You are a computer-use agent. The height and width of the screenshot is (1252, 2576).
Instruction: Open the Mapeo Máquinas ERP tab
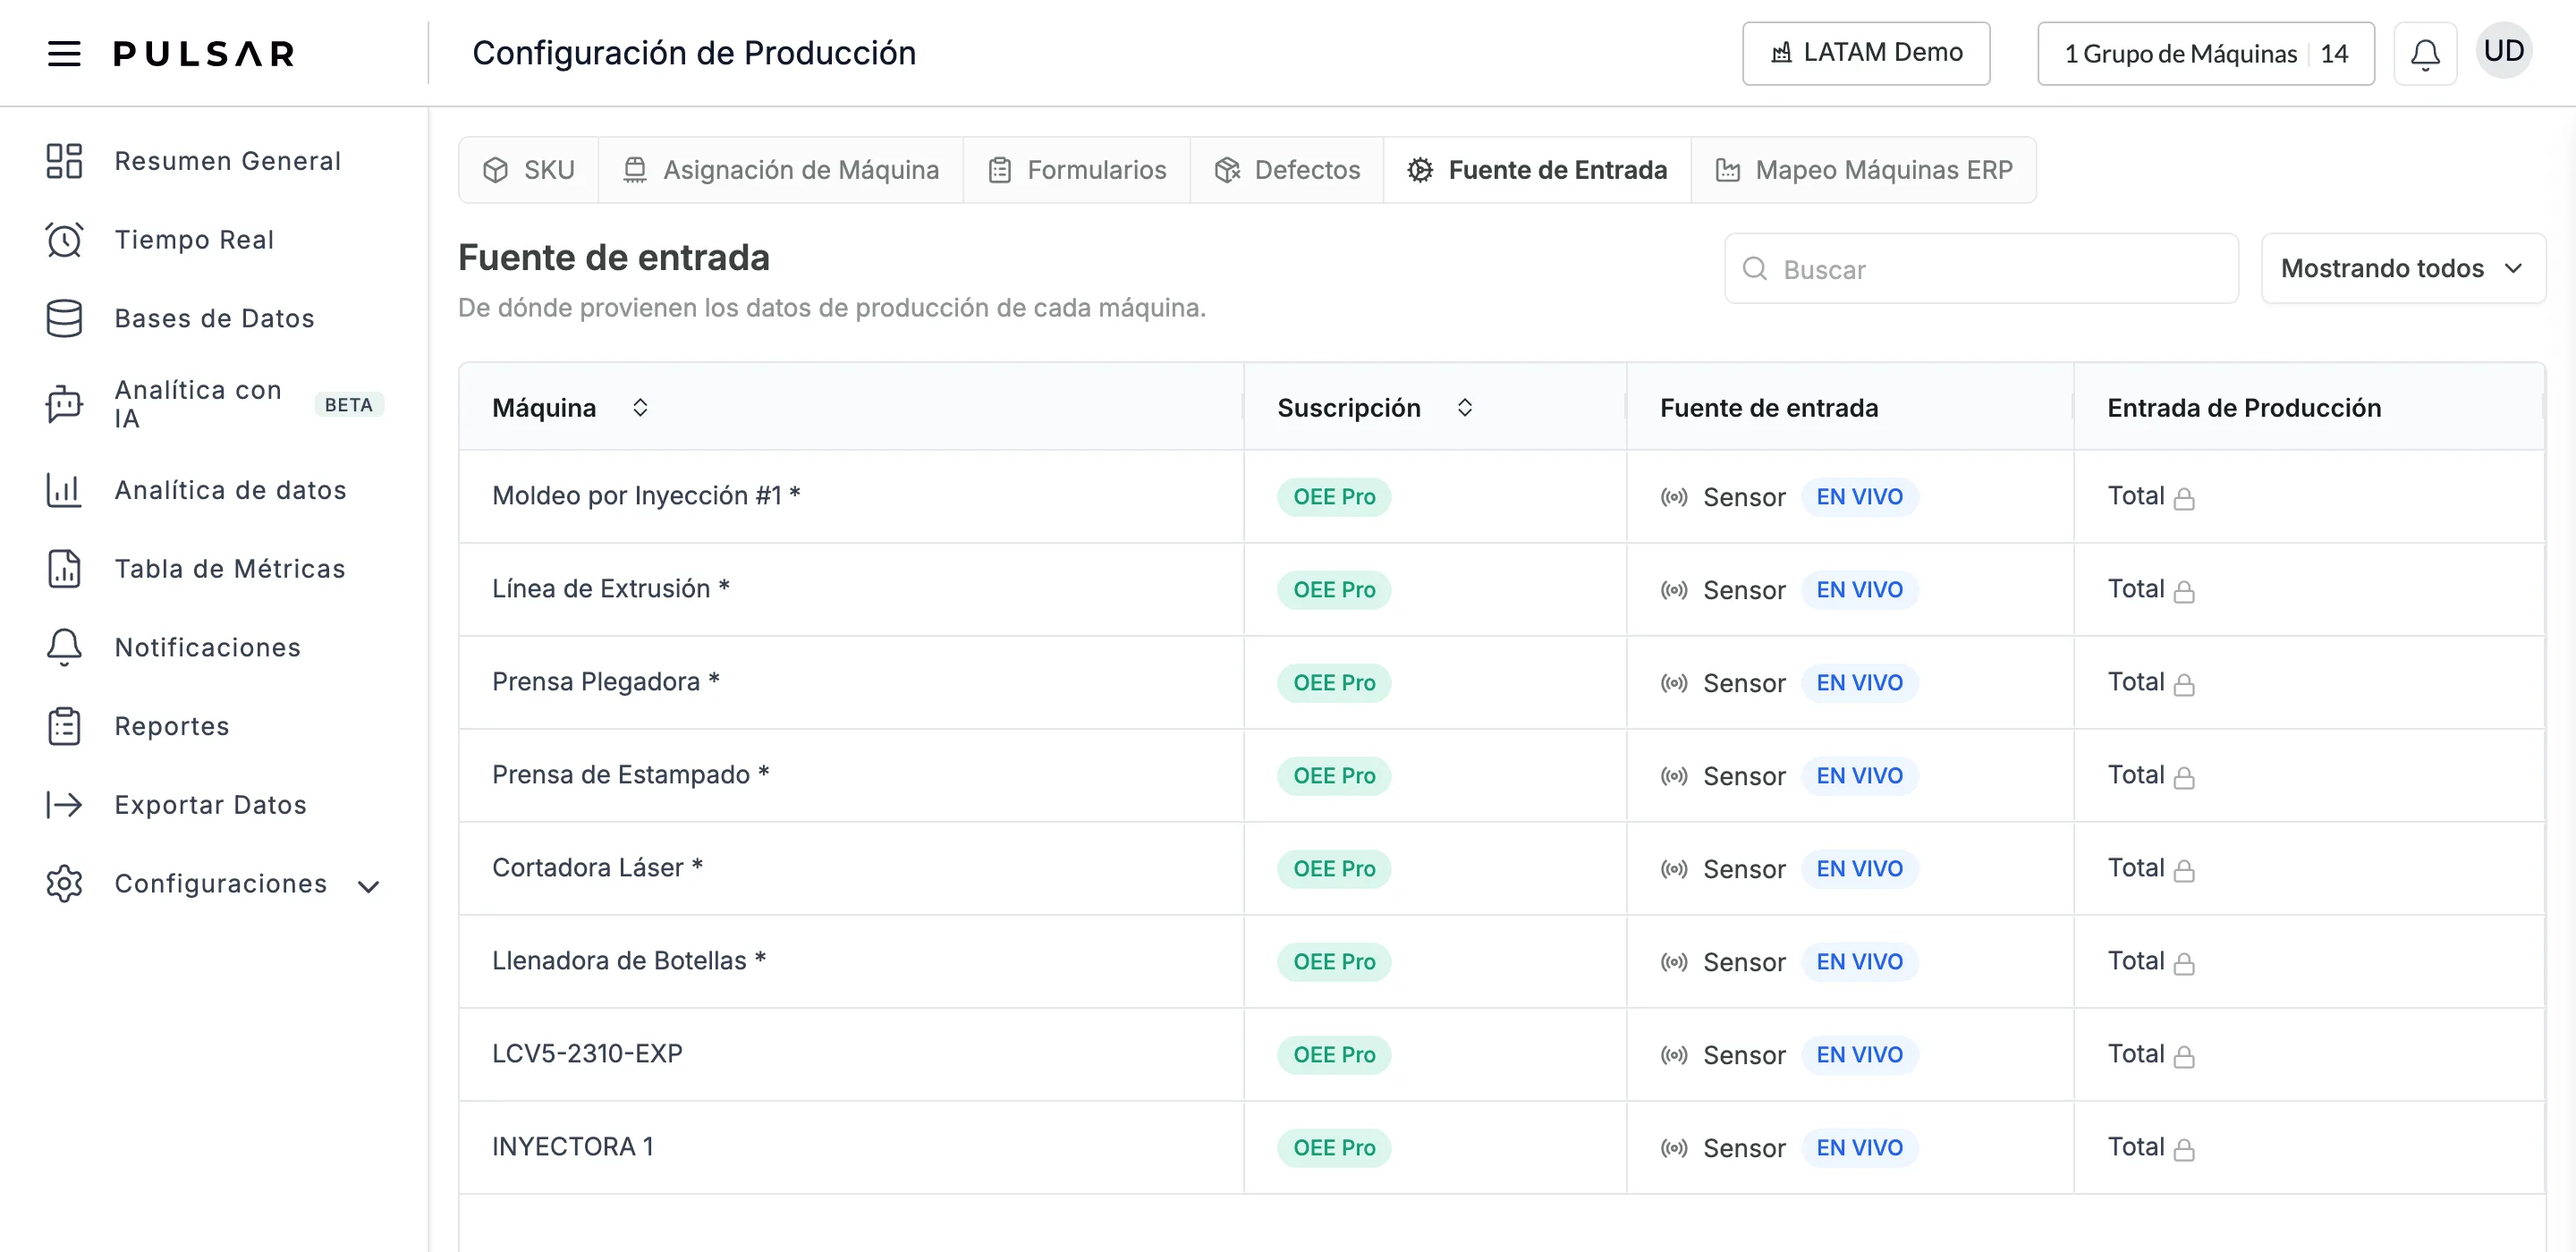pyautogui.click(x=1863, y=170)
